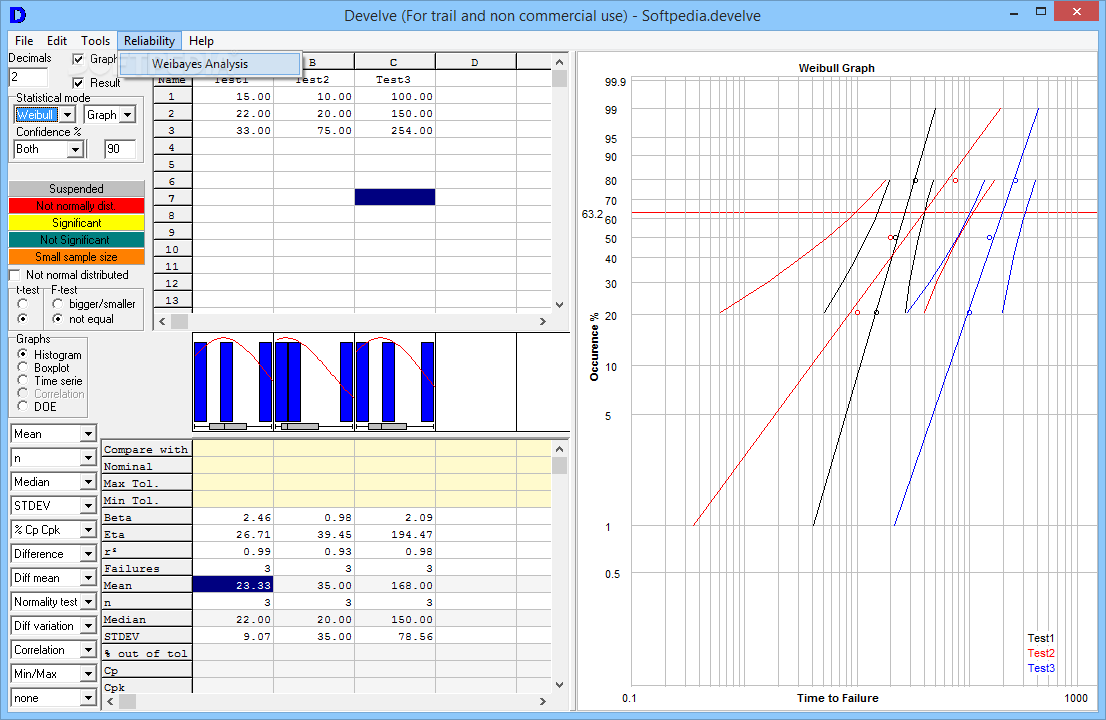Select the Boxplot graph option

(23, 367)
